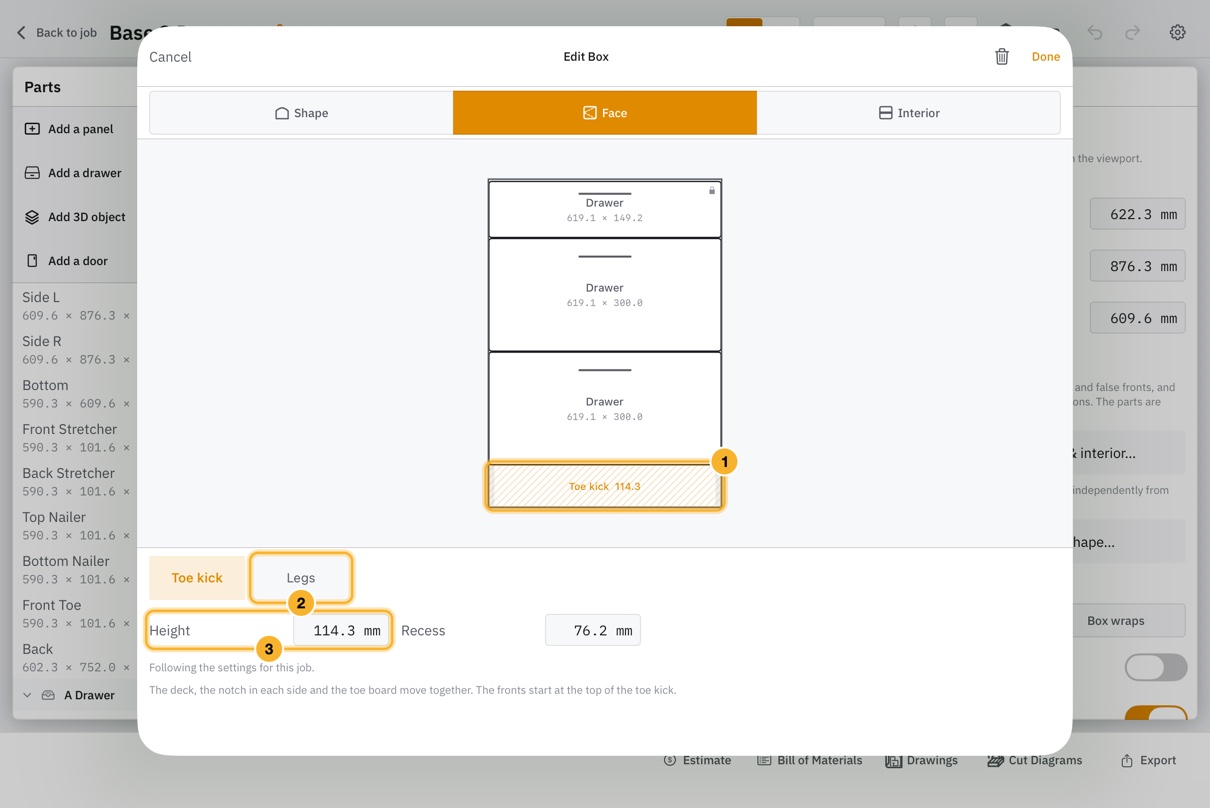Select the Toe kick base option
This screenshot has width=1210, height=808.
[197, 578]
